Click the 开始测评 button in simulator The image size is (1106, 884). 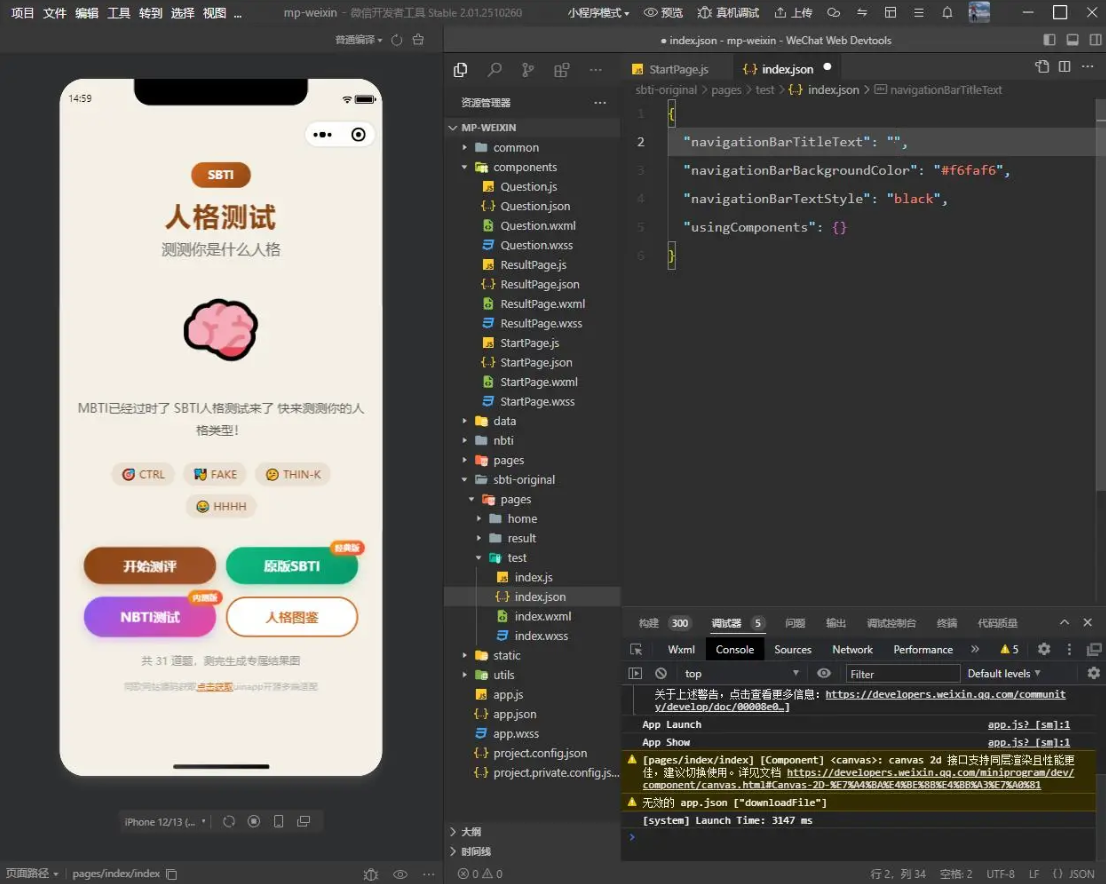click(x=150, y=566)
